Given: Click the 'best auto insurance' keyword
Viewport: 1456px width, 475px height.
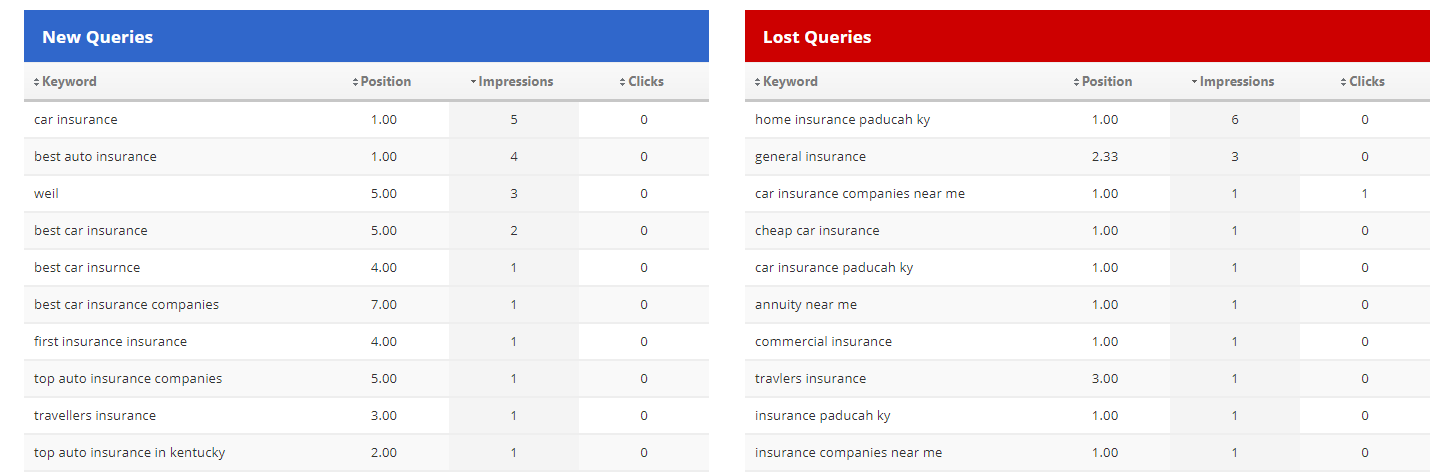Looking at the screenshot, I should pyautogui.click(x=95, y=157).
